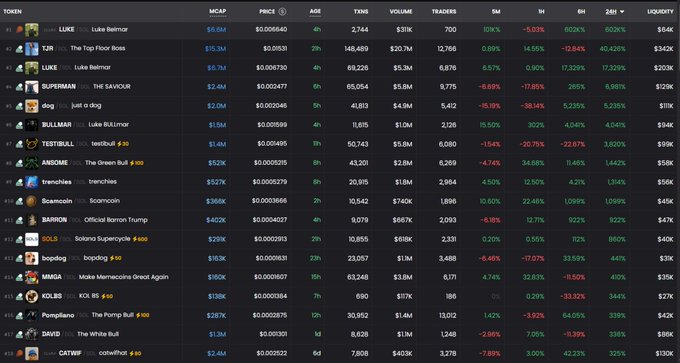
Task: Click the green pill icon in the trenchies row
Action: click(19, 183)
